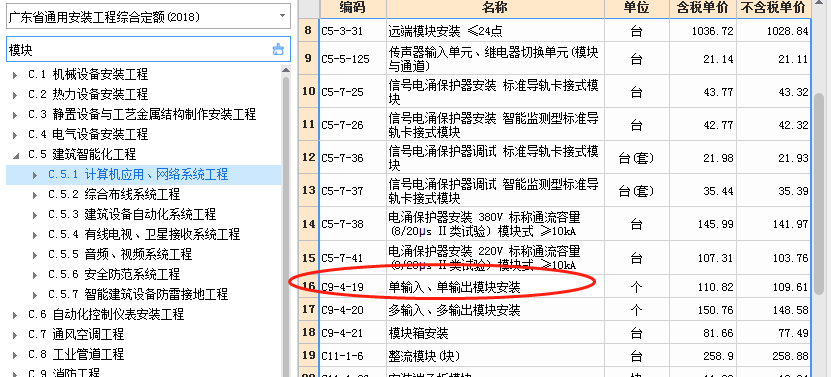Select 单输入、单输出模块安装 entry
The width and height of the screenshot is (831, 377).
click(x=454, y=288)
